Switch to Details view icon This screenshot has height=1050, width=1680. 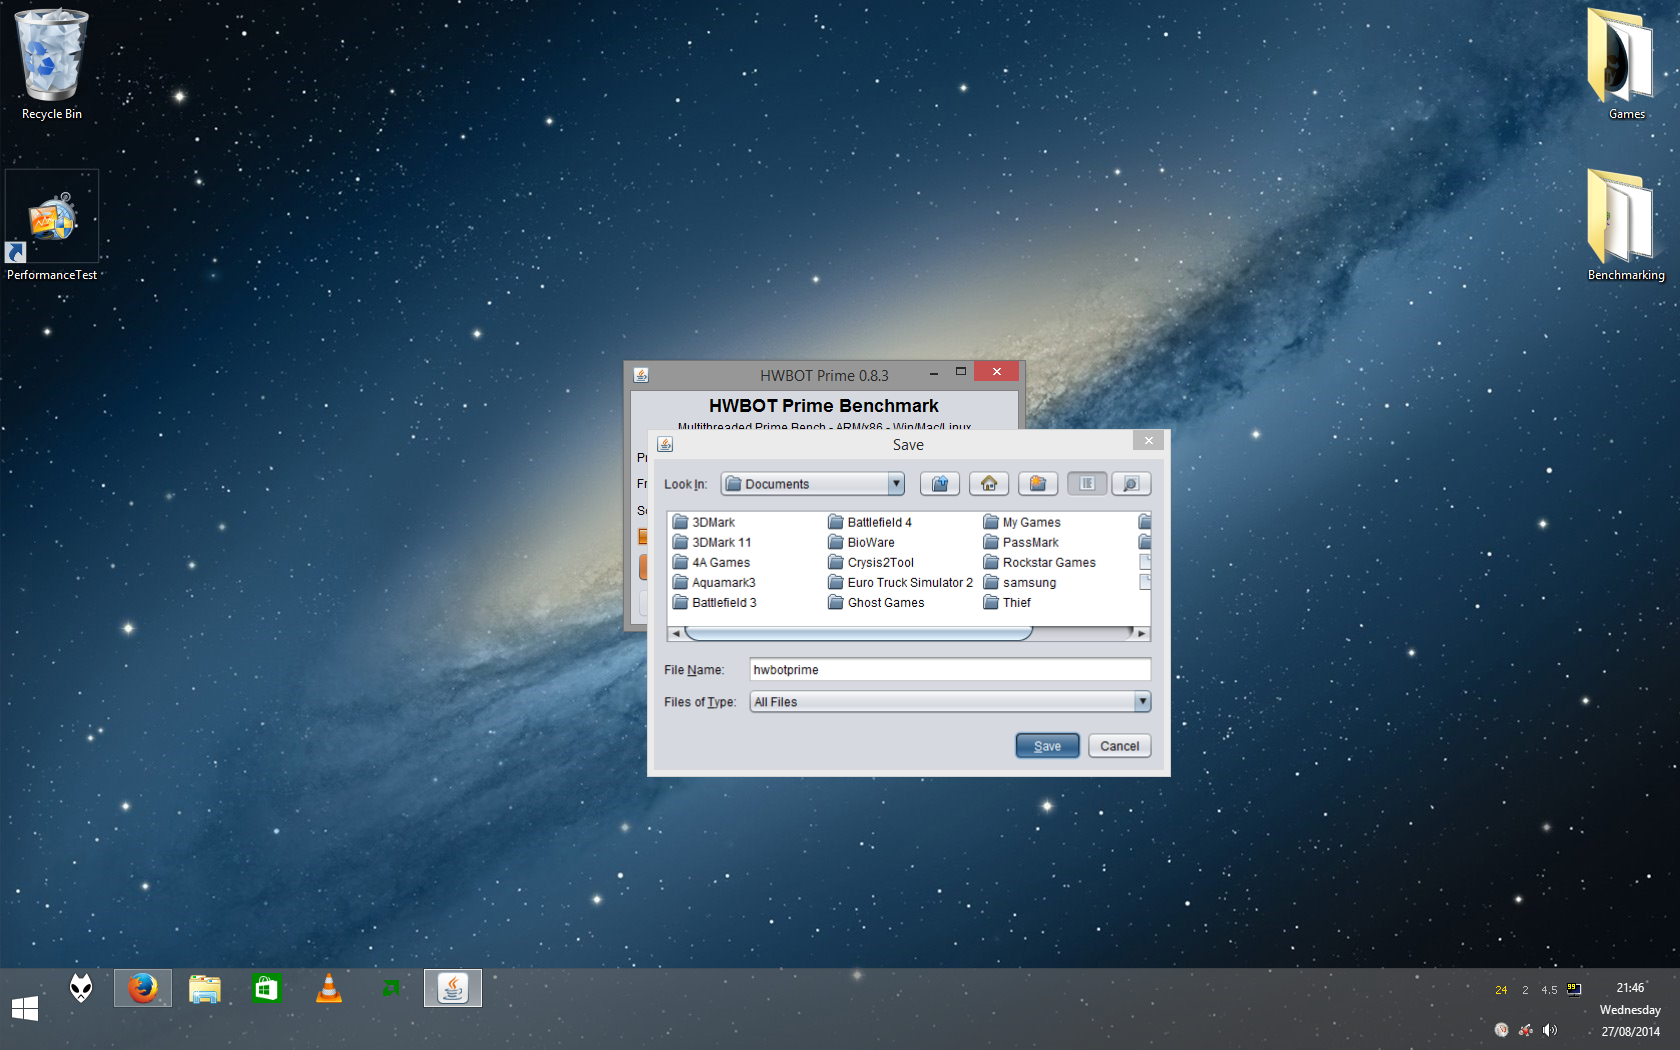click(1131, 484)
